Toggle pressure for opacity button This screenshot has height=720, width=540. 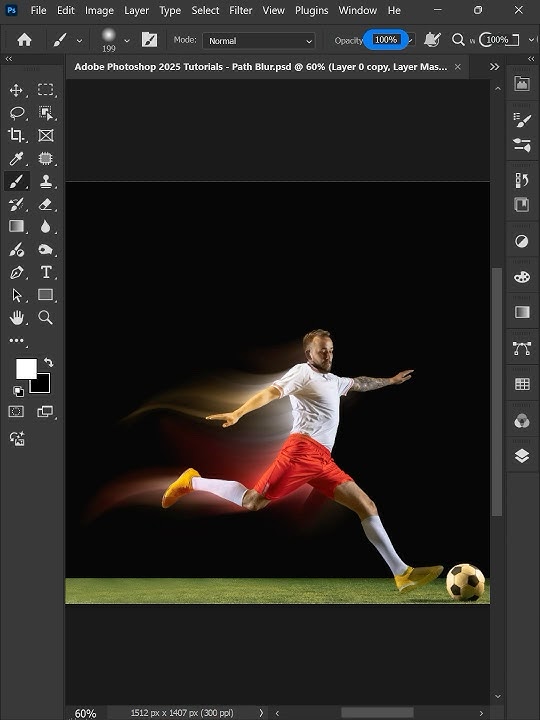(x=432, y=40)
